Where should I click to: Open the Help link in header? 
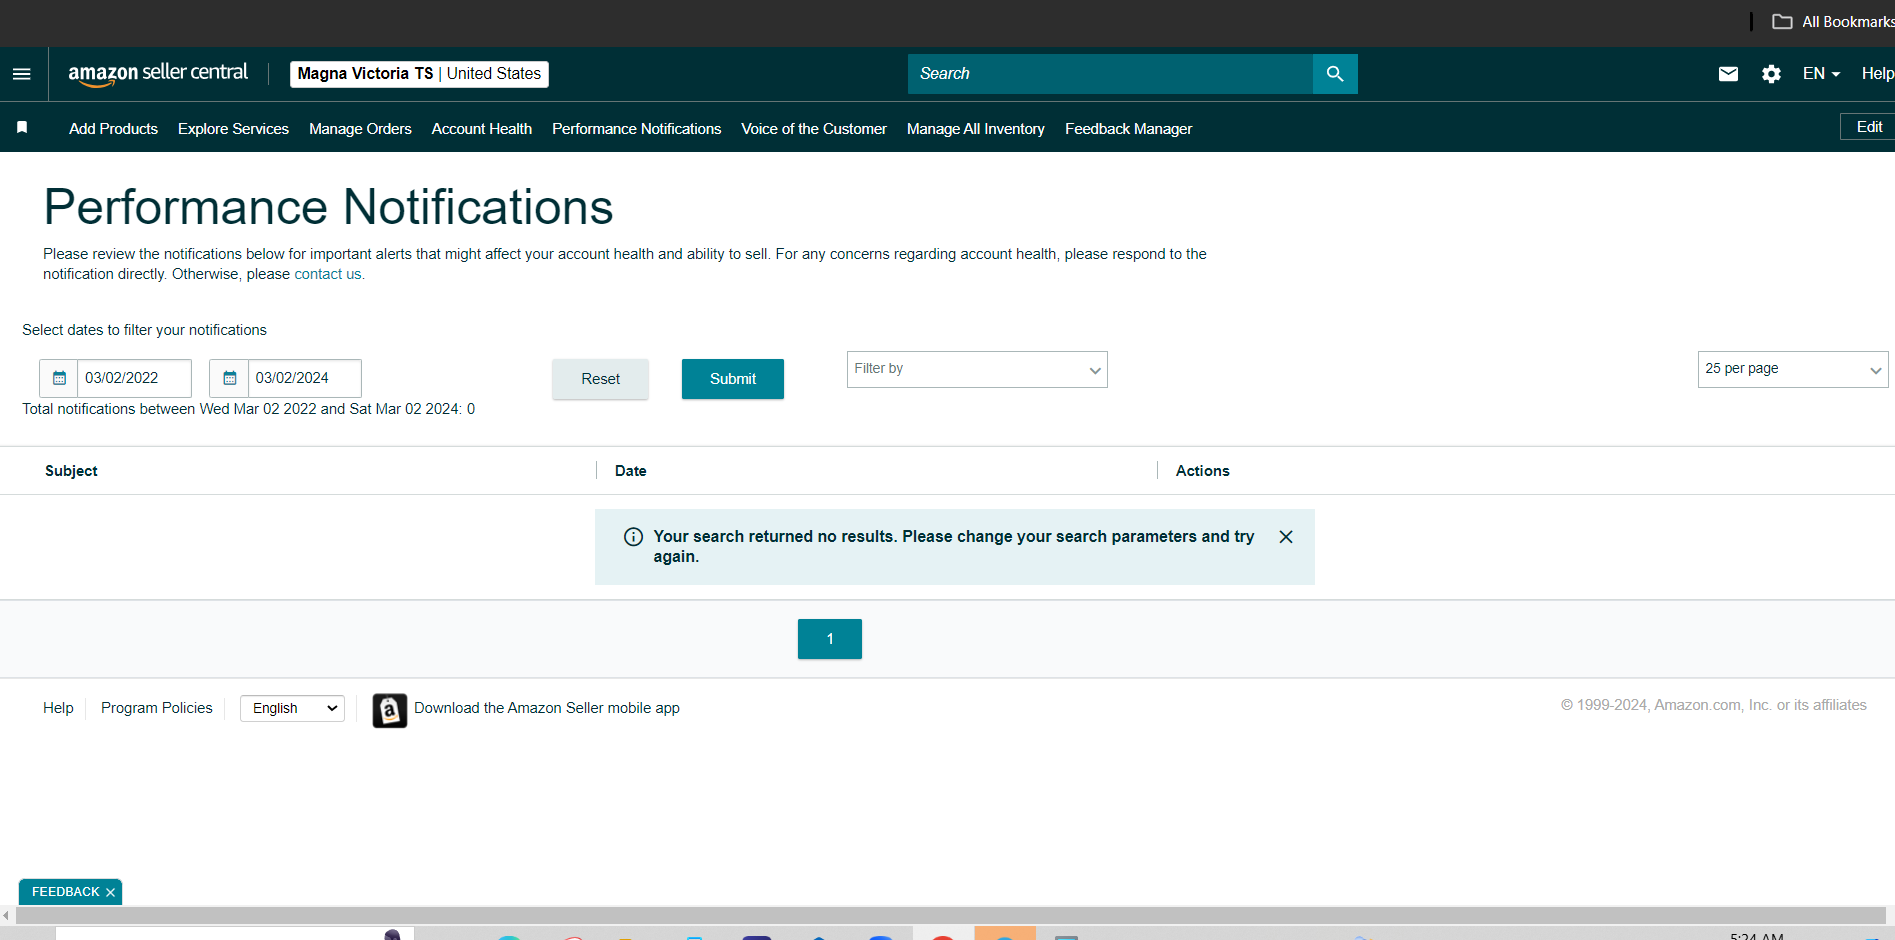[1877, 74]
